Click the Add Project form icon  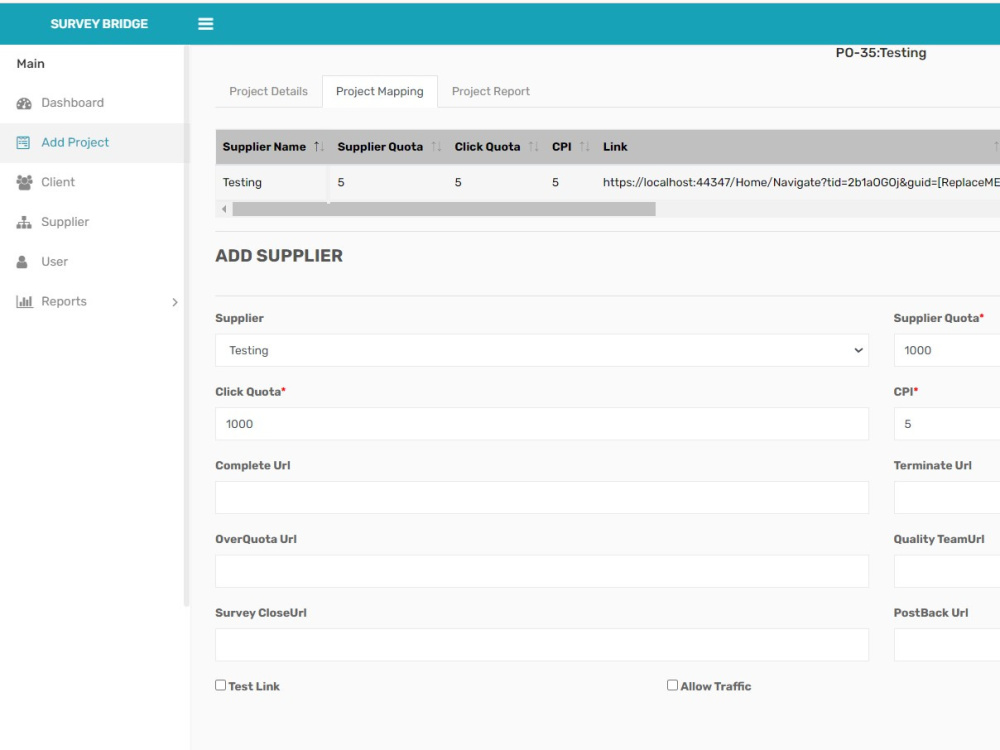[x=23, y=143]
